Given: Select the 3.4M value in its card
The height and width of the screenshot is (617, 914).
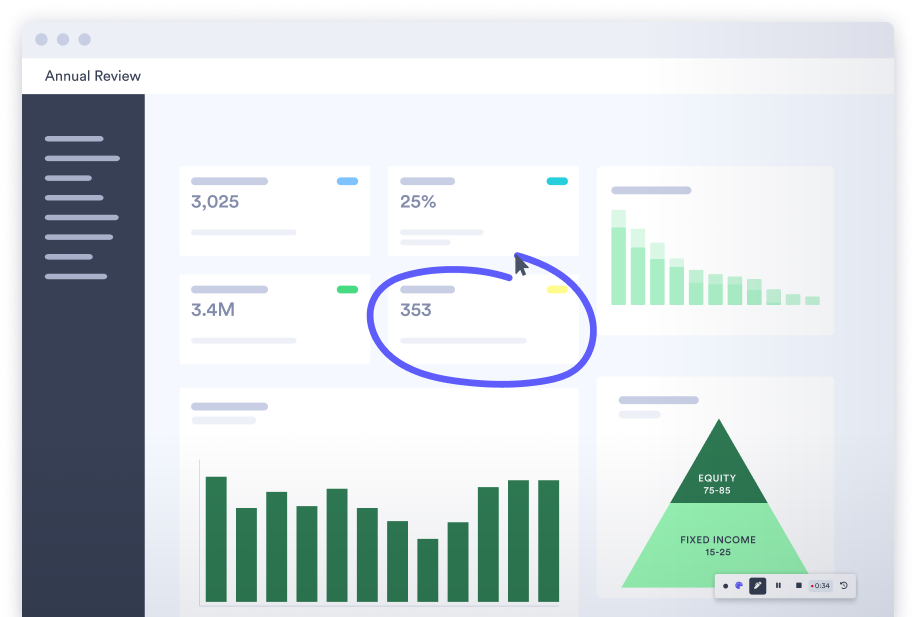Looking at the screenshot, I should [213, 310].
